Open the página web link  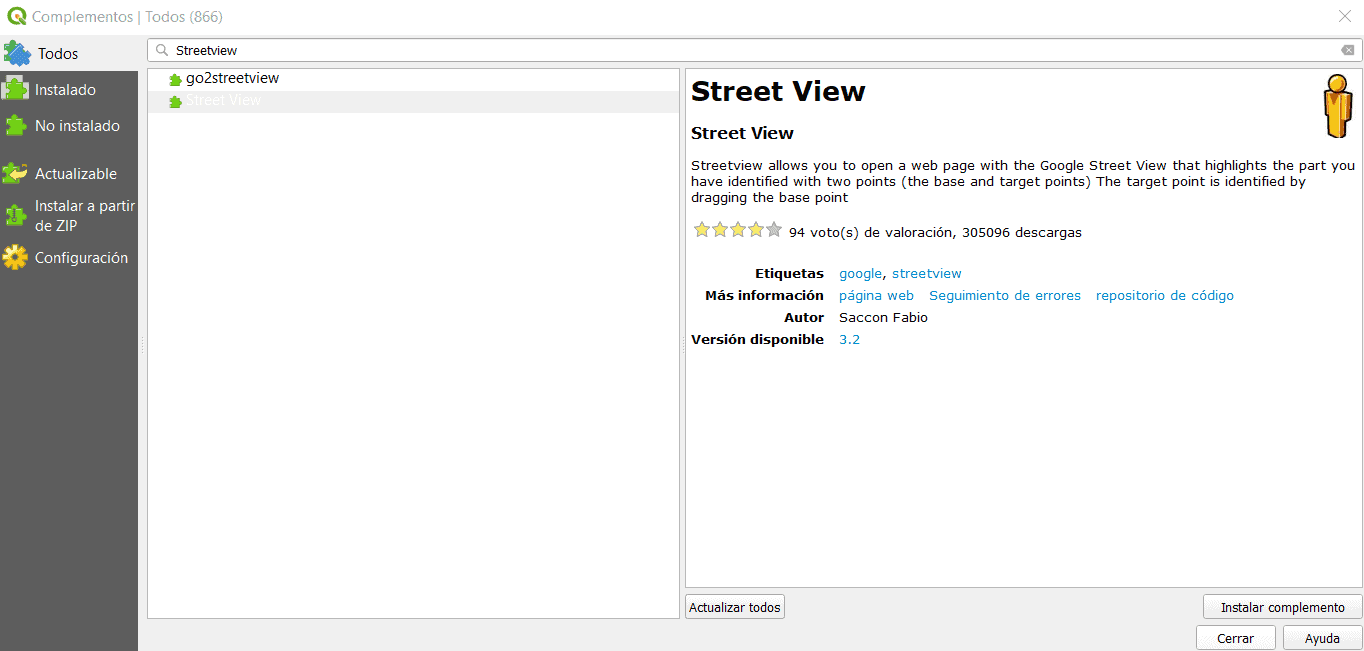[x=876, y=295]
